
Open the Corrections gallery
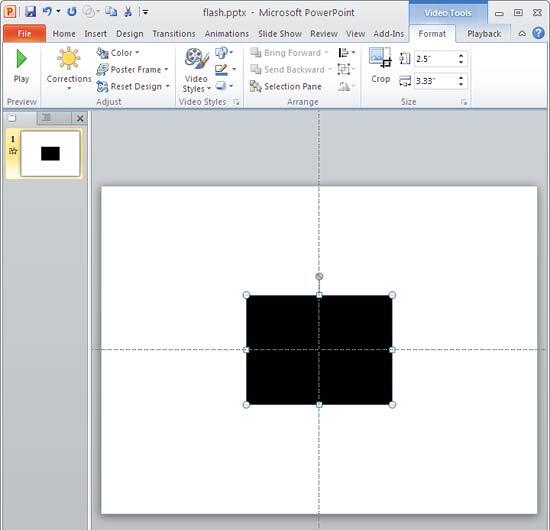[x=69, y=69]
